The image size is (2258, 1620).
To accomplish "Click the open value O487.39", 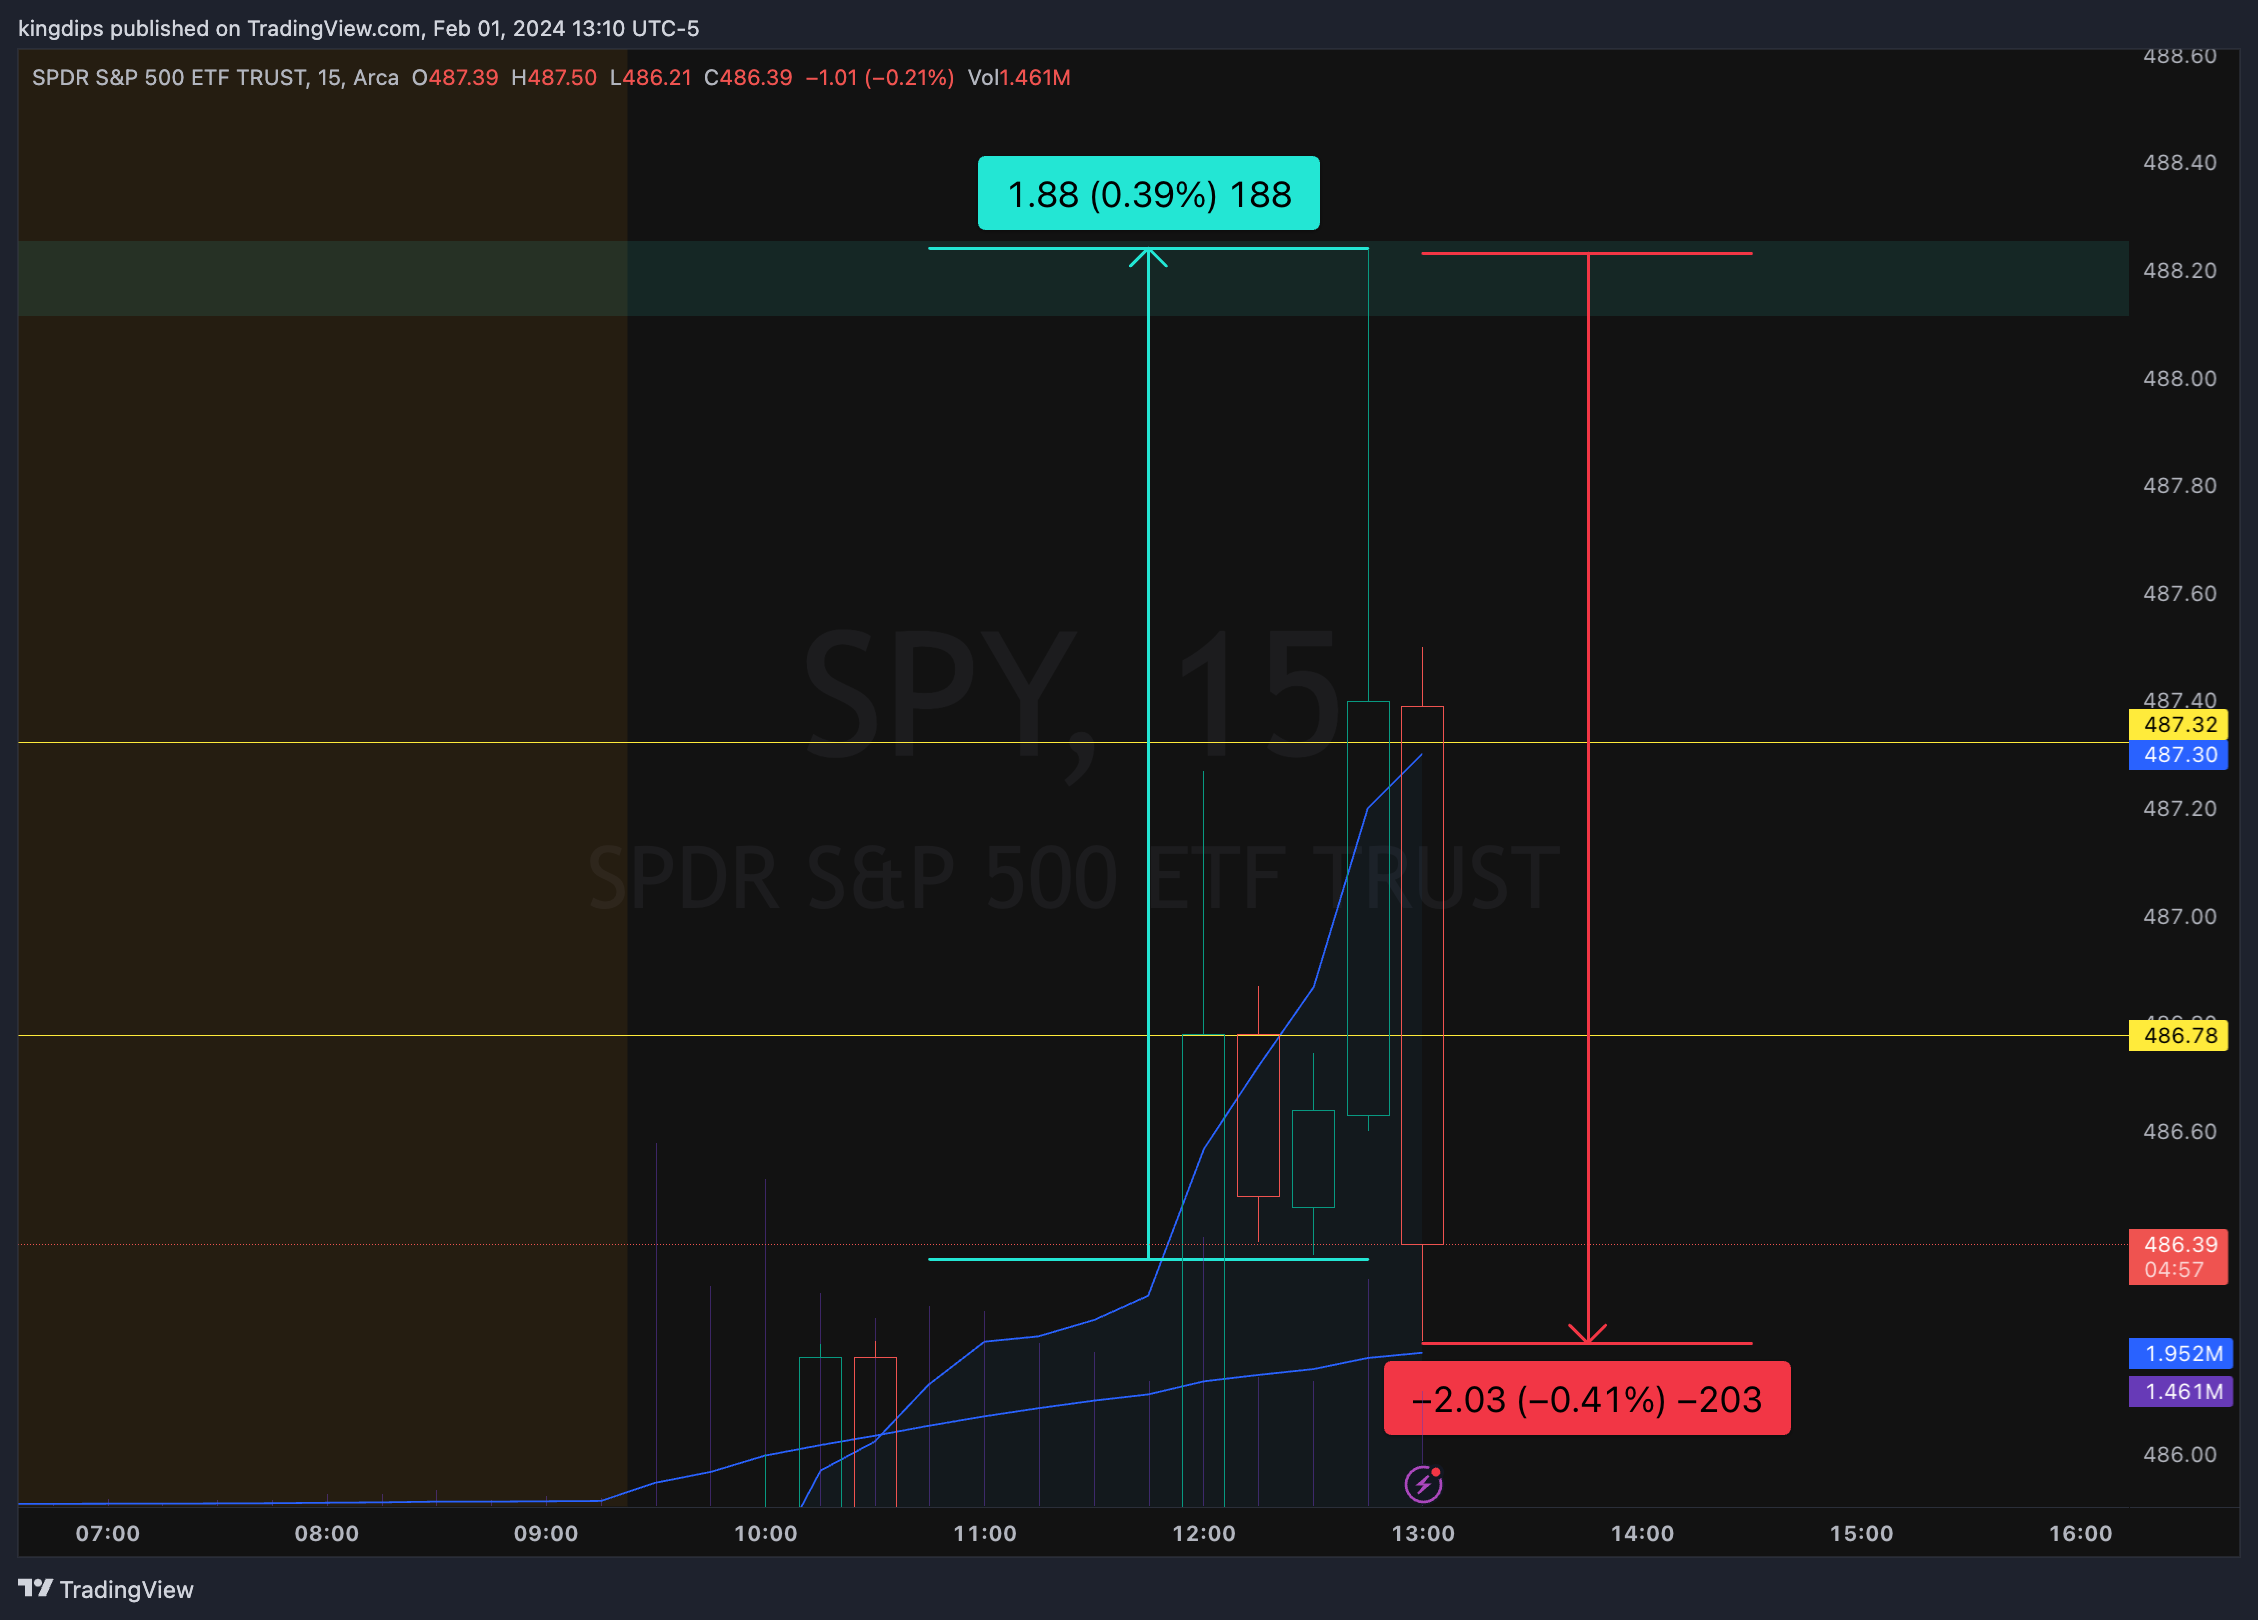I will point(455,77).
